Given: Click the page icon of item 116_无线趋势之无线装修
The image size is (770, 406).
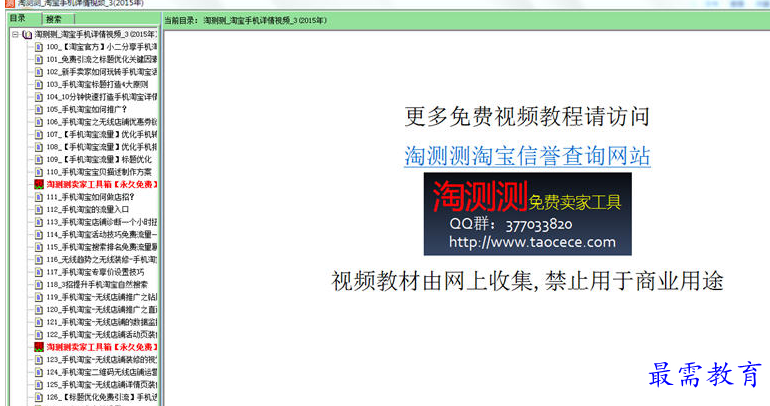Looking at the screenshot, I should coord(39,260).
